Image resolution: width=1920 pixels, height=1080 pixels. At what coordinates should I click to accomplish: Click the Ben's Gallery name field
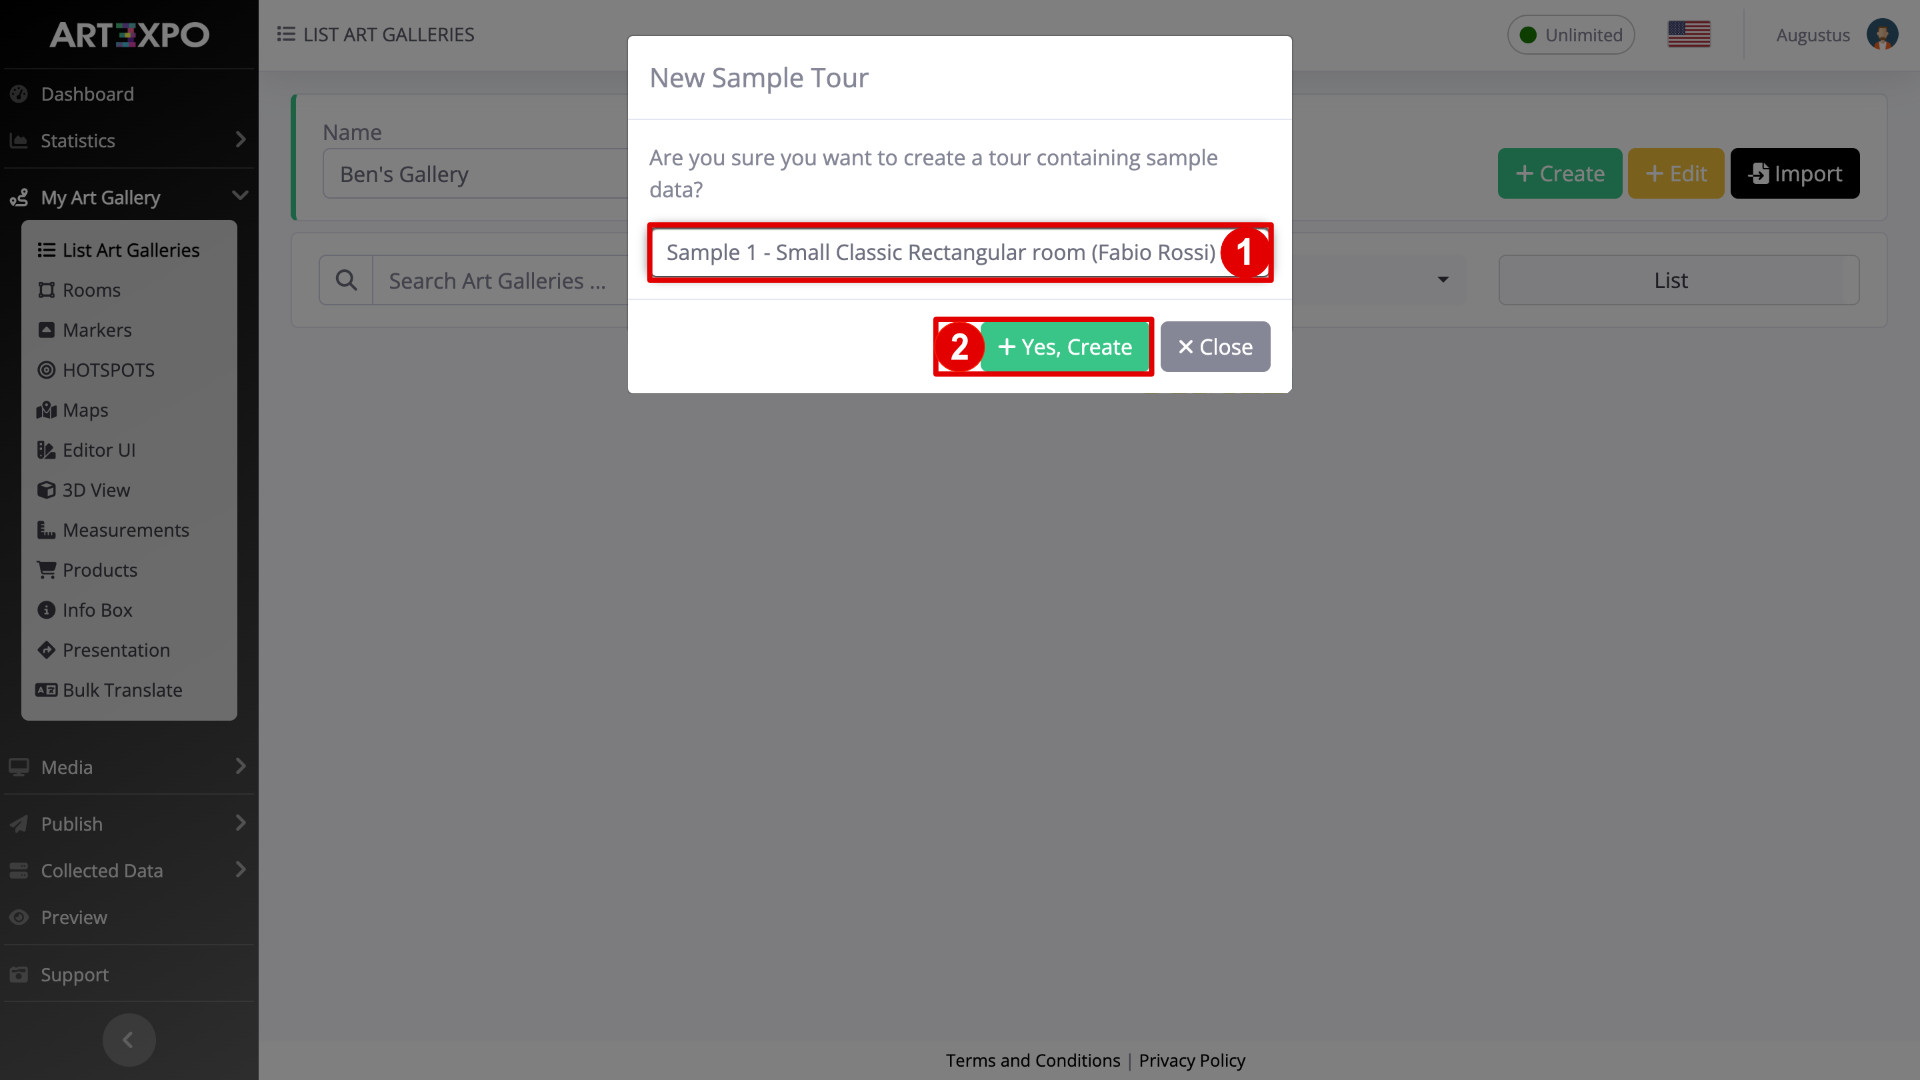pos(475,174)
